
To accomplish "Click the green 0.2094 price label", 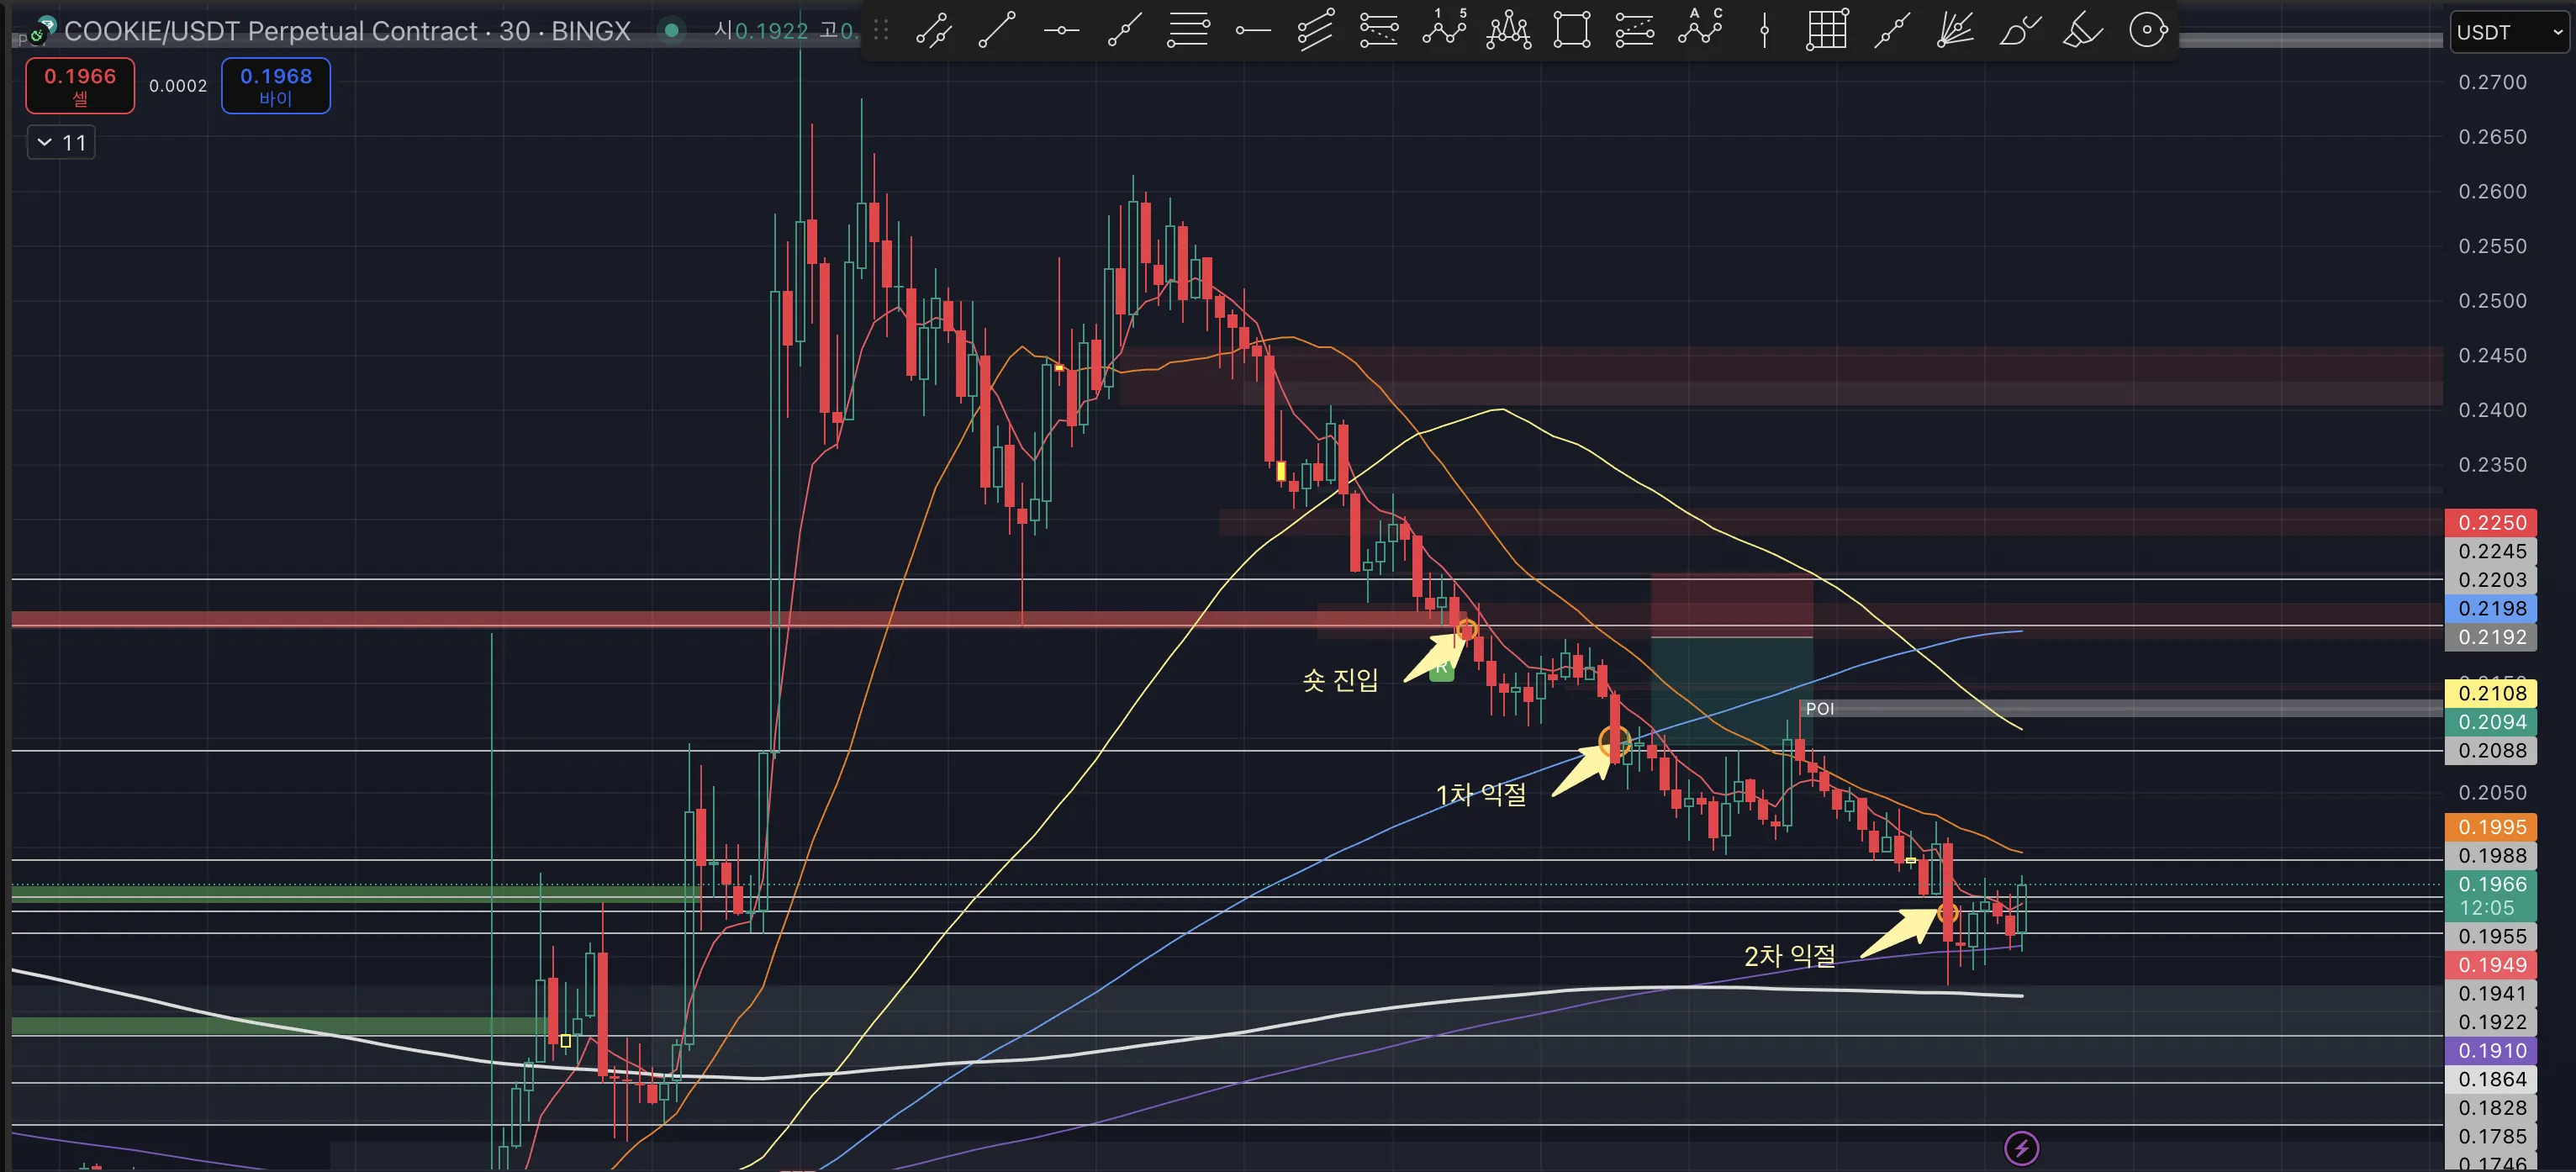I will tap(2491, 722).
